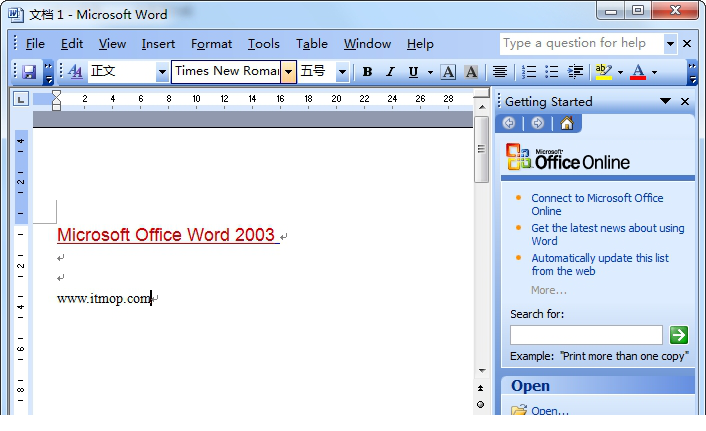
Task: Apply the yellow highlight color
Action: pyautogui.click(x=603, y=72)
